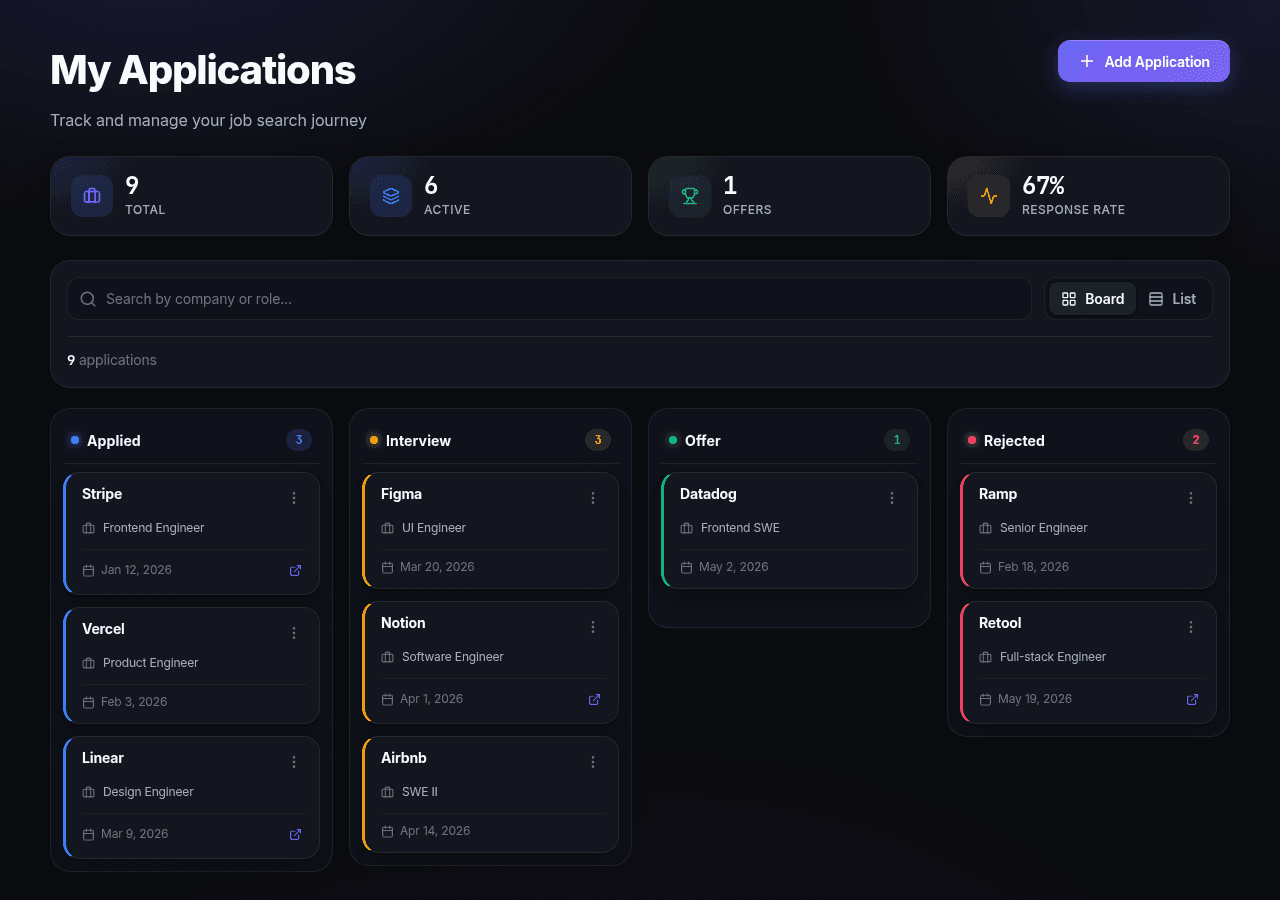Image resolution: width=1280 pixels, height=900 pixels.
Task: Open the Vercel card options menu
Action: pos(294,633)
